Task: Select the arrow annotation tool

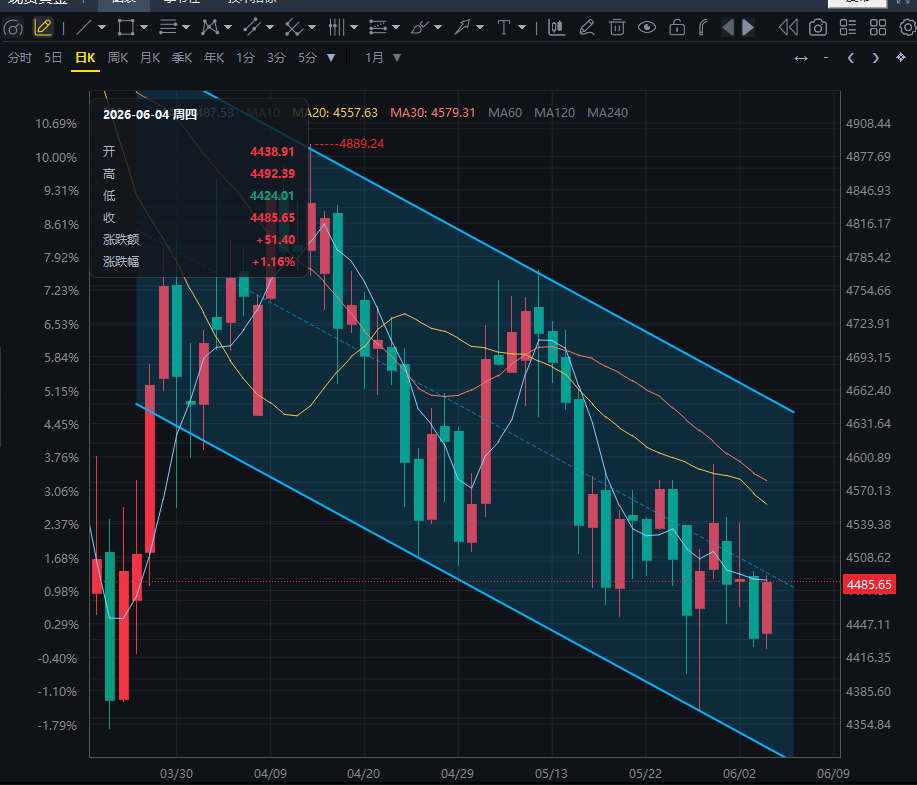Action: [x=462, y=27]
